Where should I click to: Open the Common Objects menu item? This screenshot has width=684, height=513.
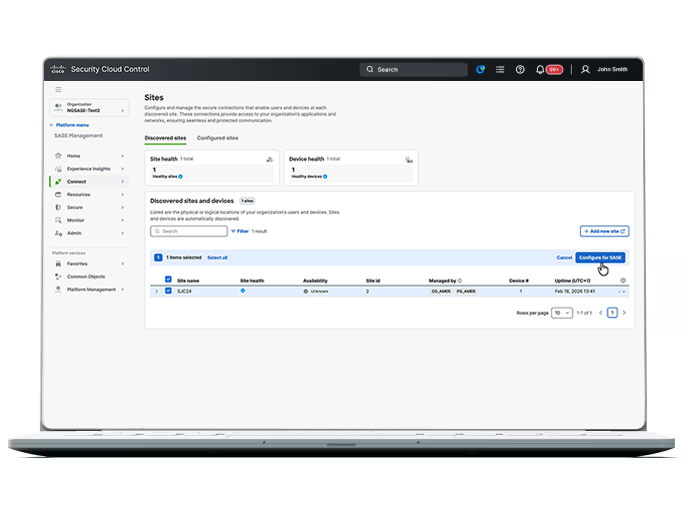point(89,277)
